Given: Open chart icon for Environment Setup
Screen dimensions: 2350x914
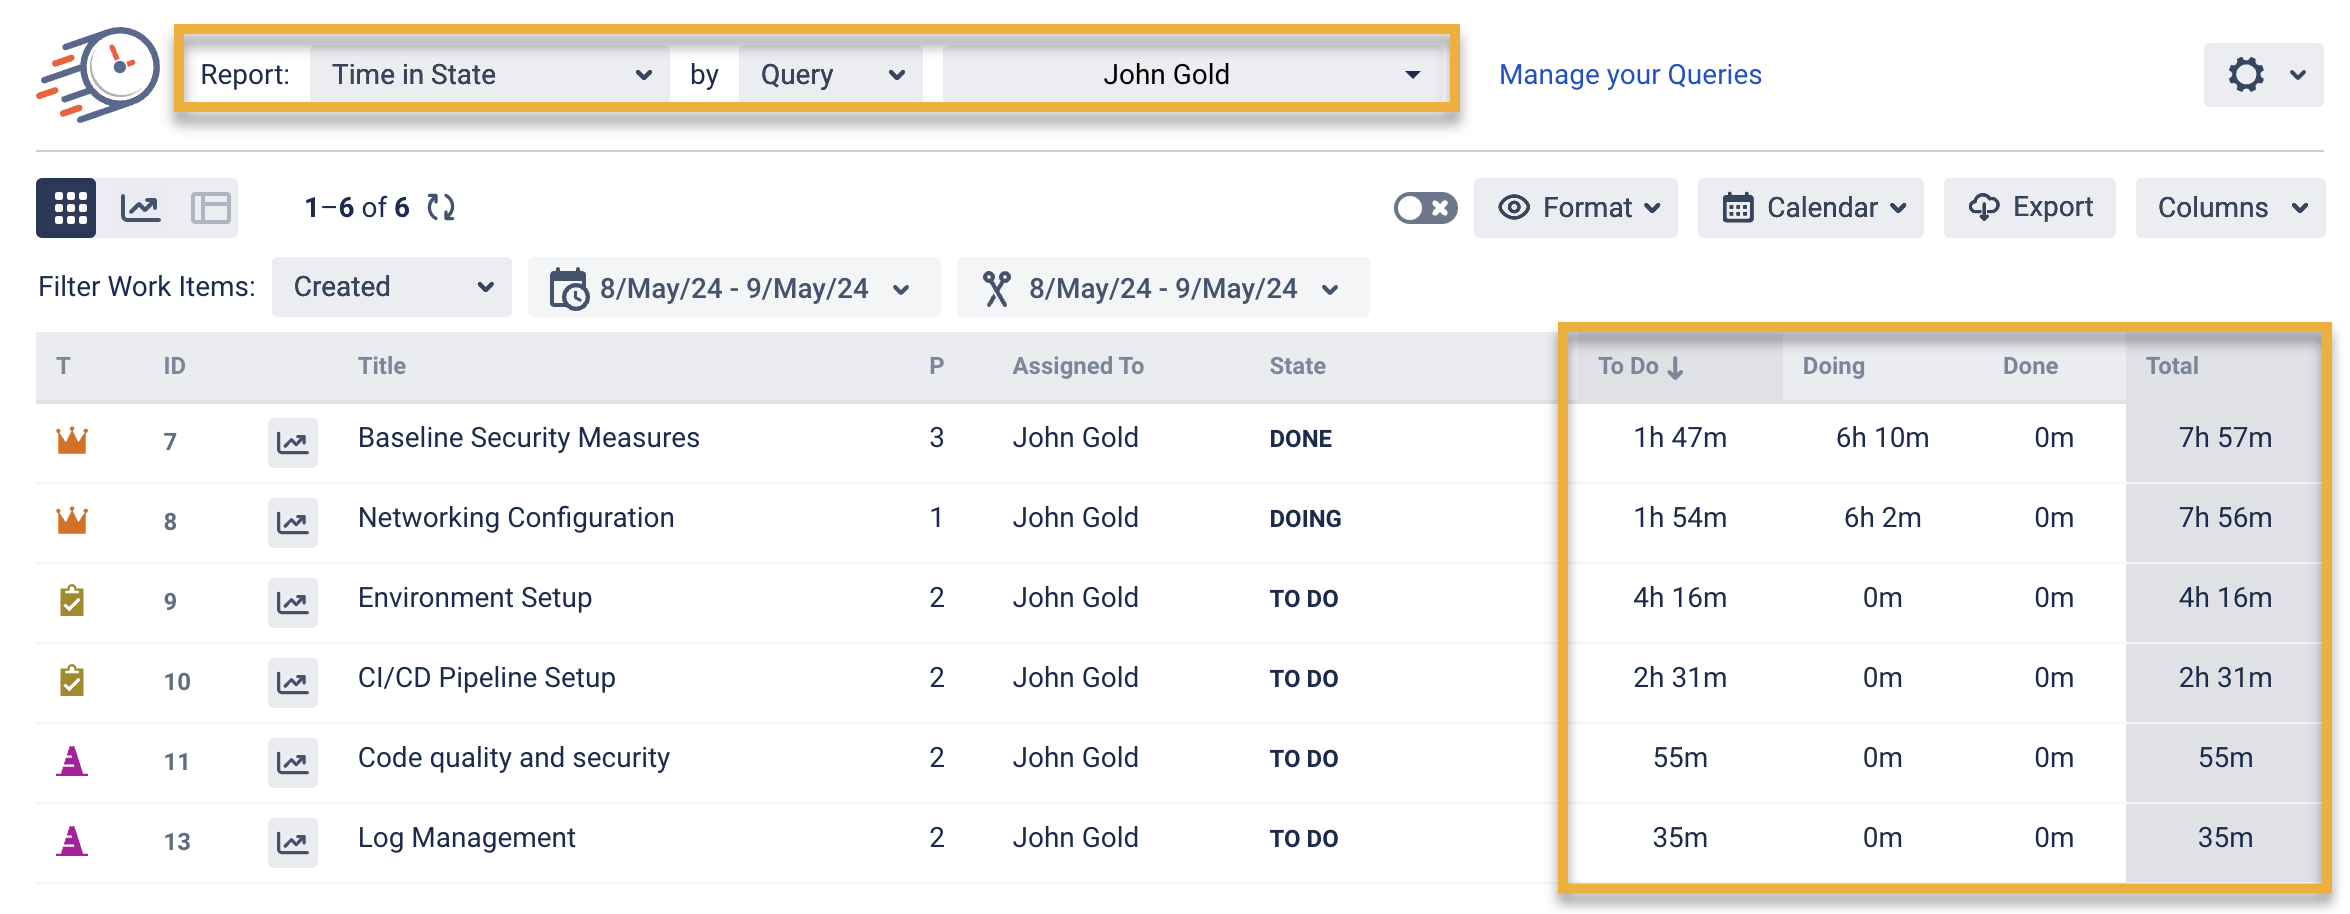Looking at the screenshot, I should coord(292,602).
